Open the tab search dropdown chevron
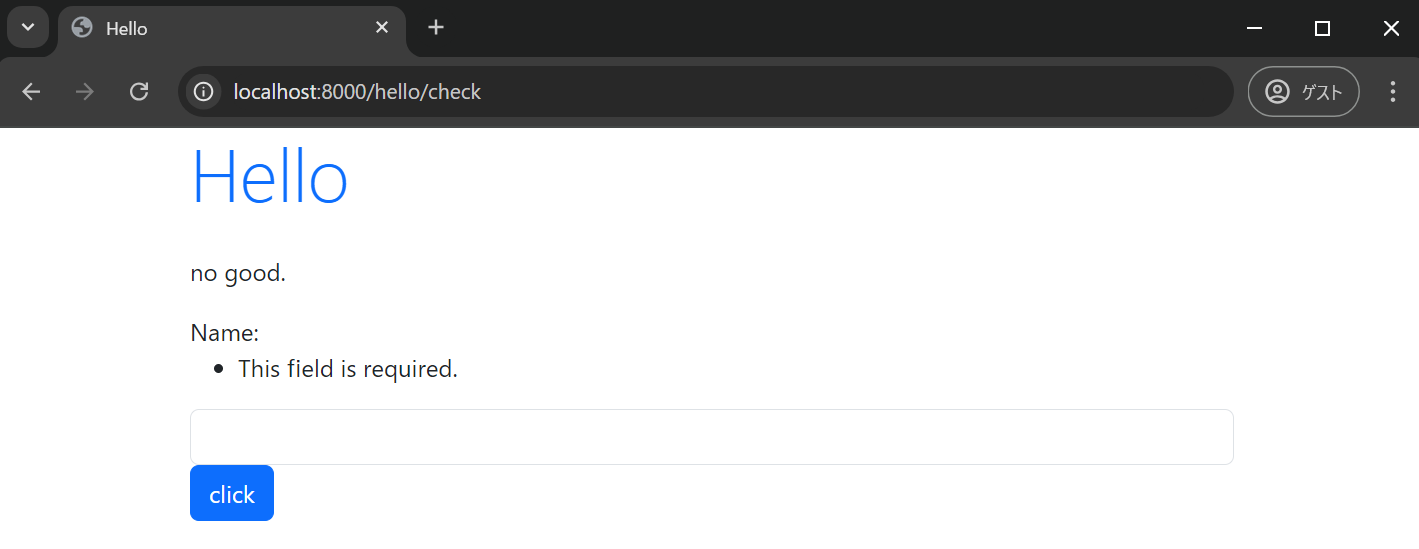This screenshot has width=1419, height=549. pos(28,27)
